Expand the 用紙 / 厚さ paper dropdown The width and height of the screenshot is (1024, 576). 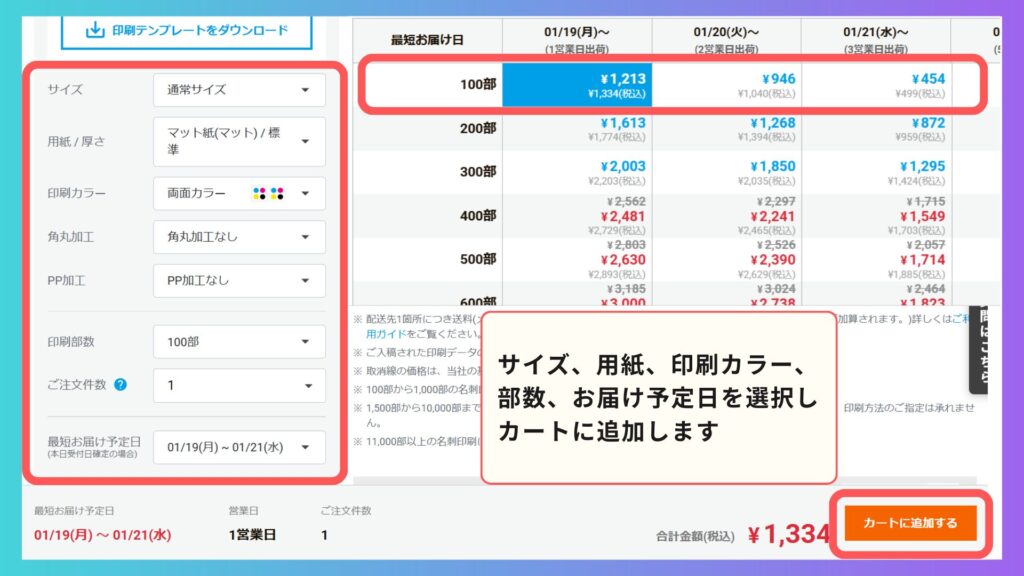[x=239, y=142]
